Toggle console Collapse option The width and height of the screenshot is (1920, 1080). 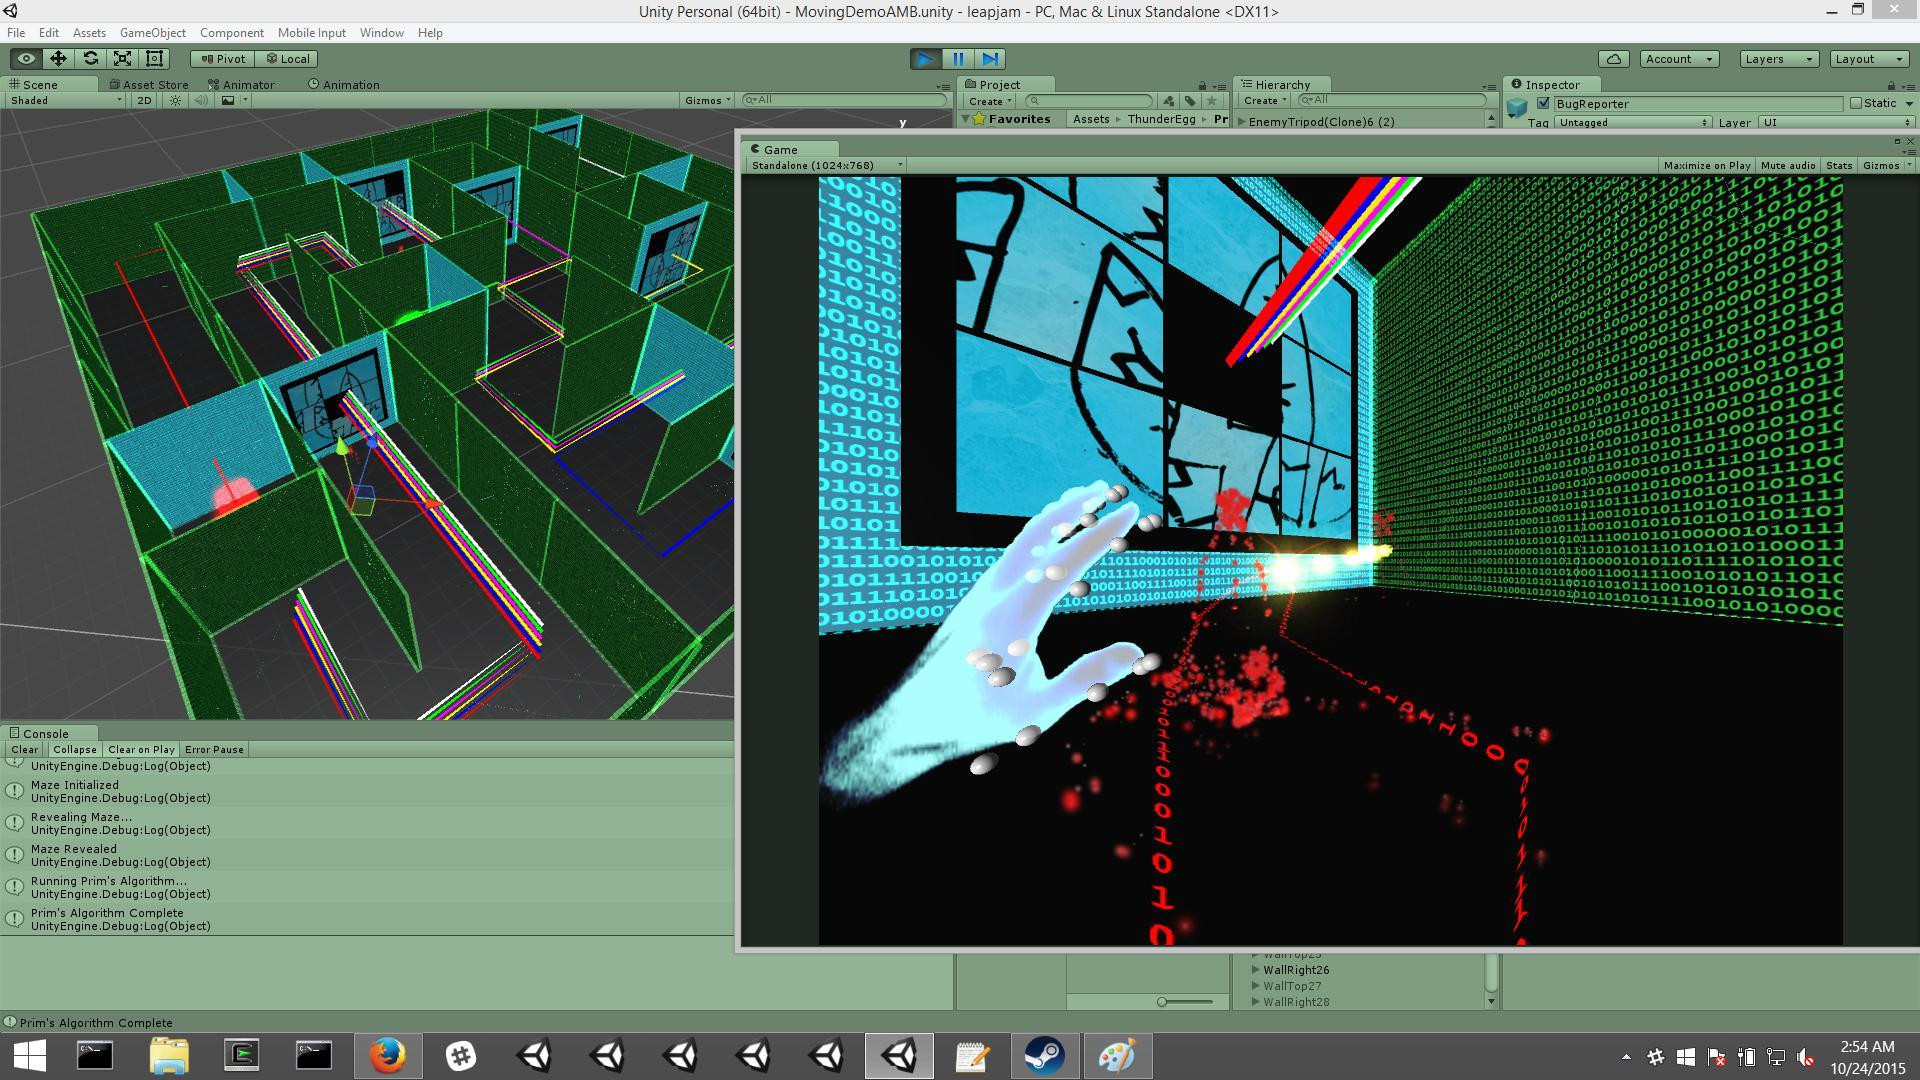pyautogui.click(x=75, y=749)
